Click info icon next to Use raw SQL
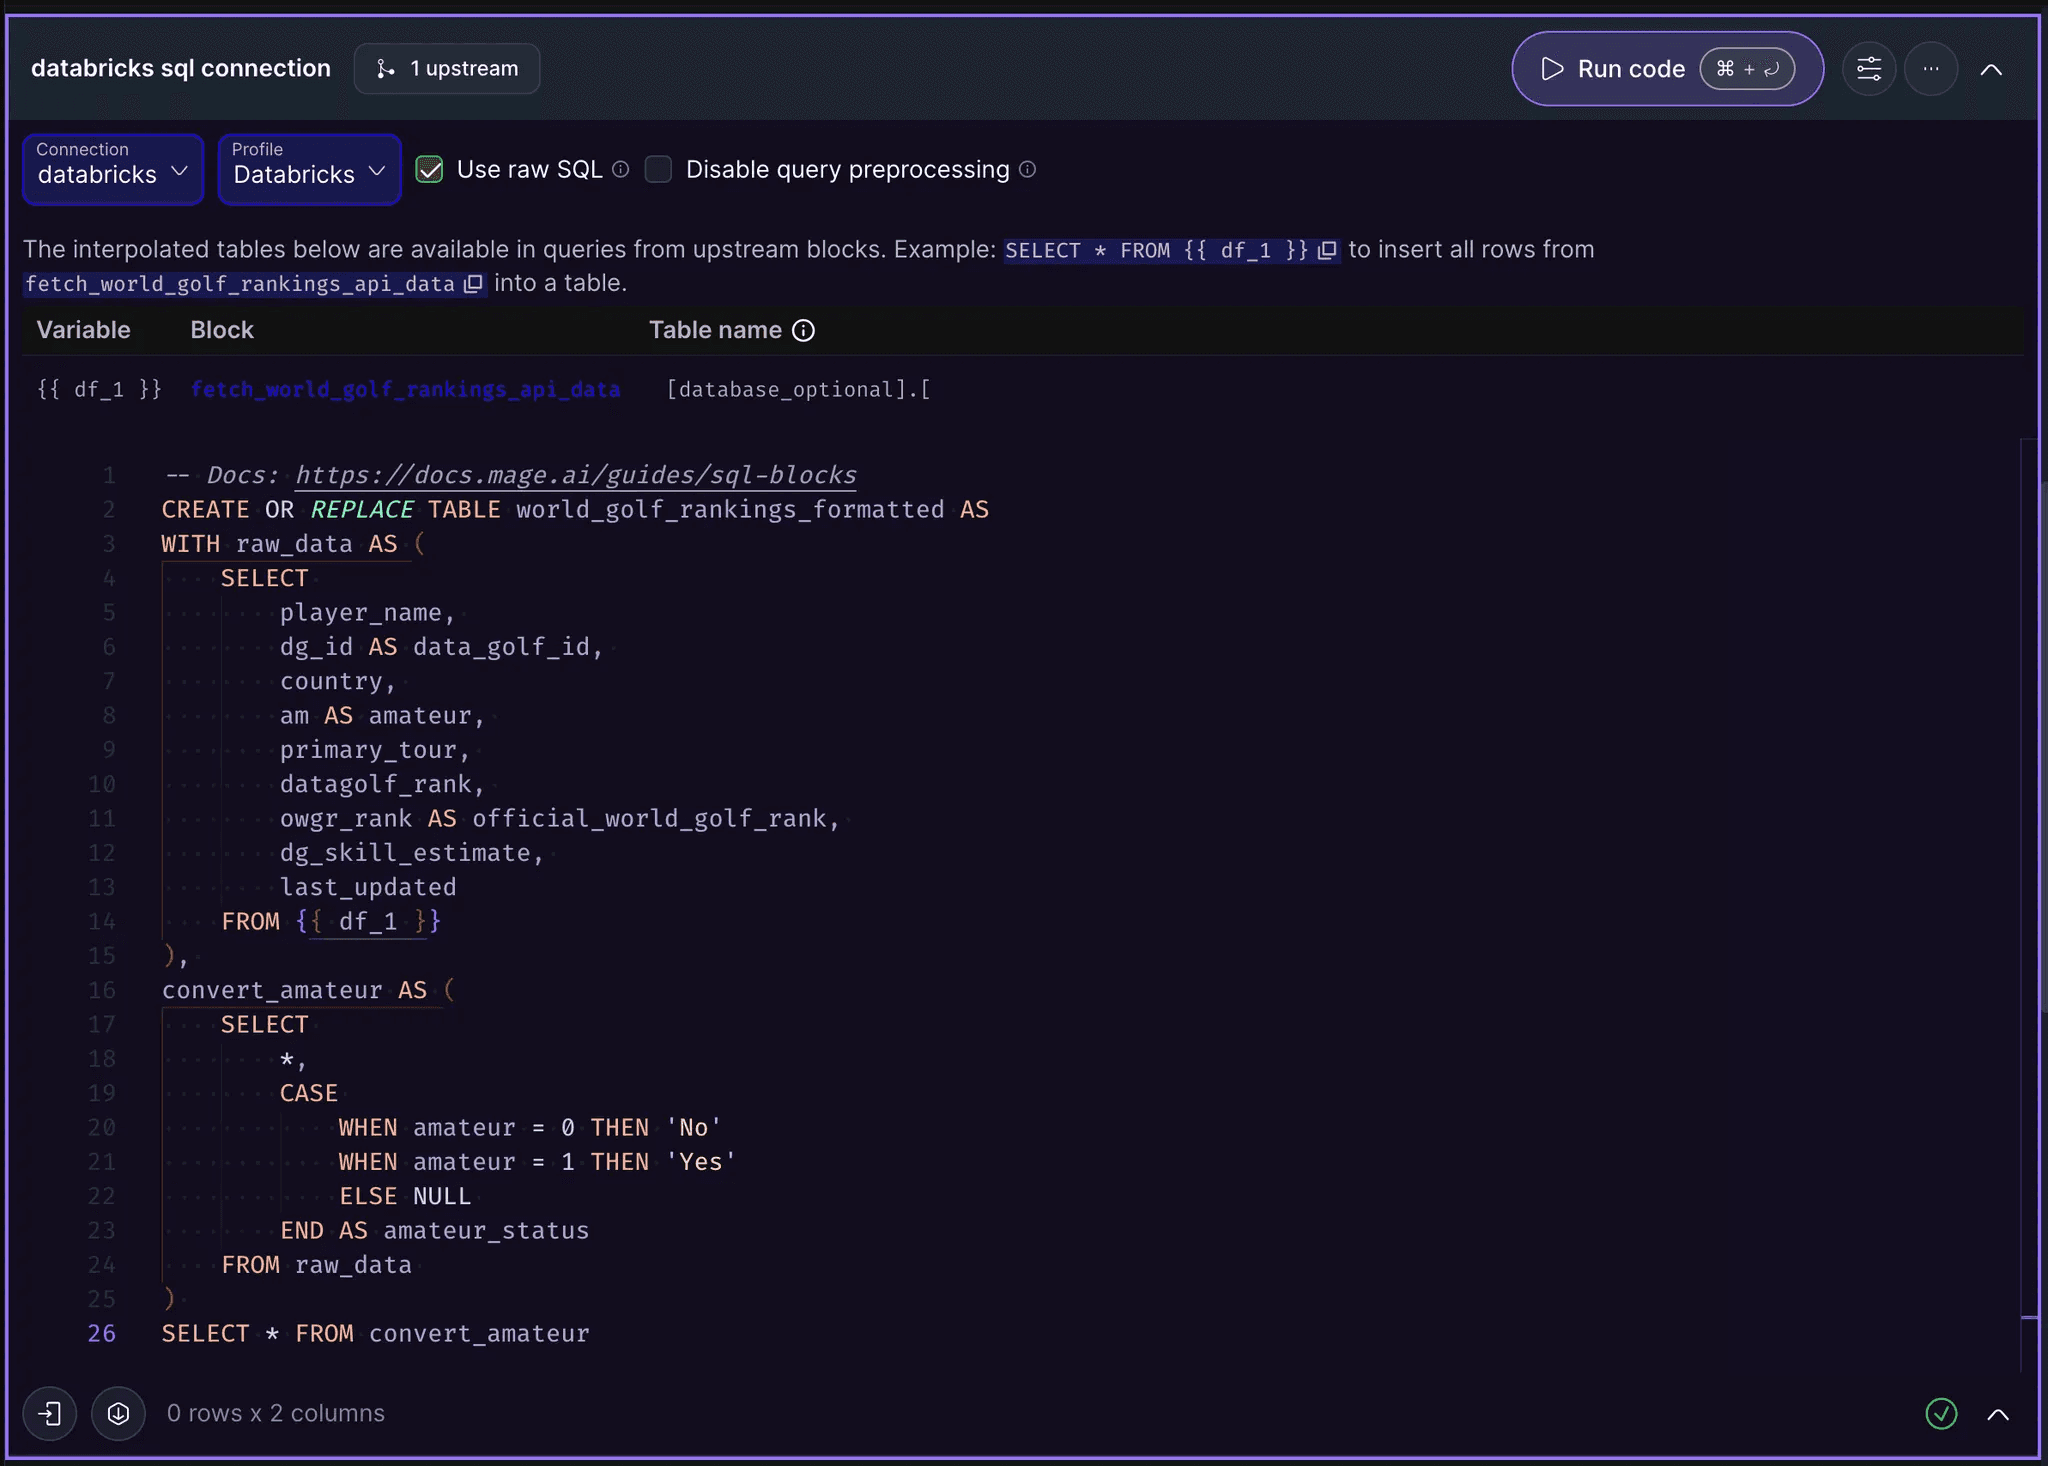The image size is (2048, 1466). [x=621, y=169]
